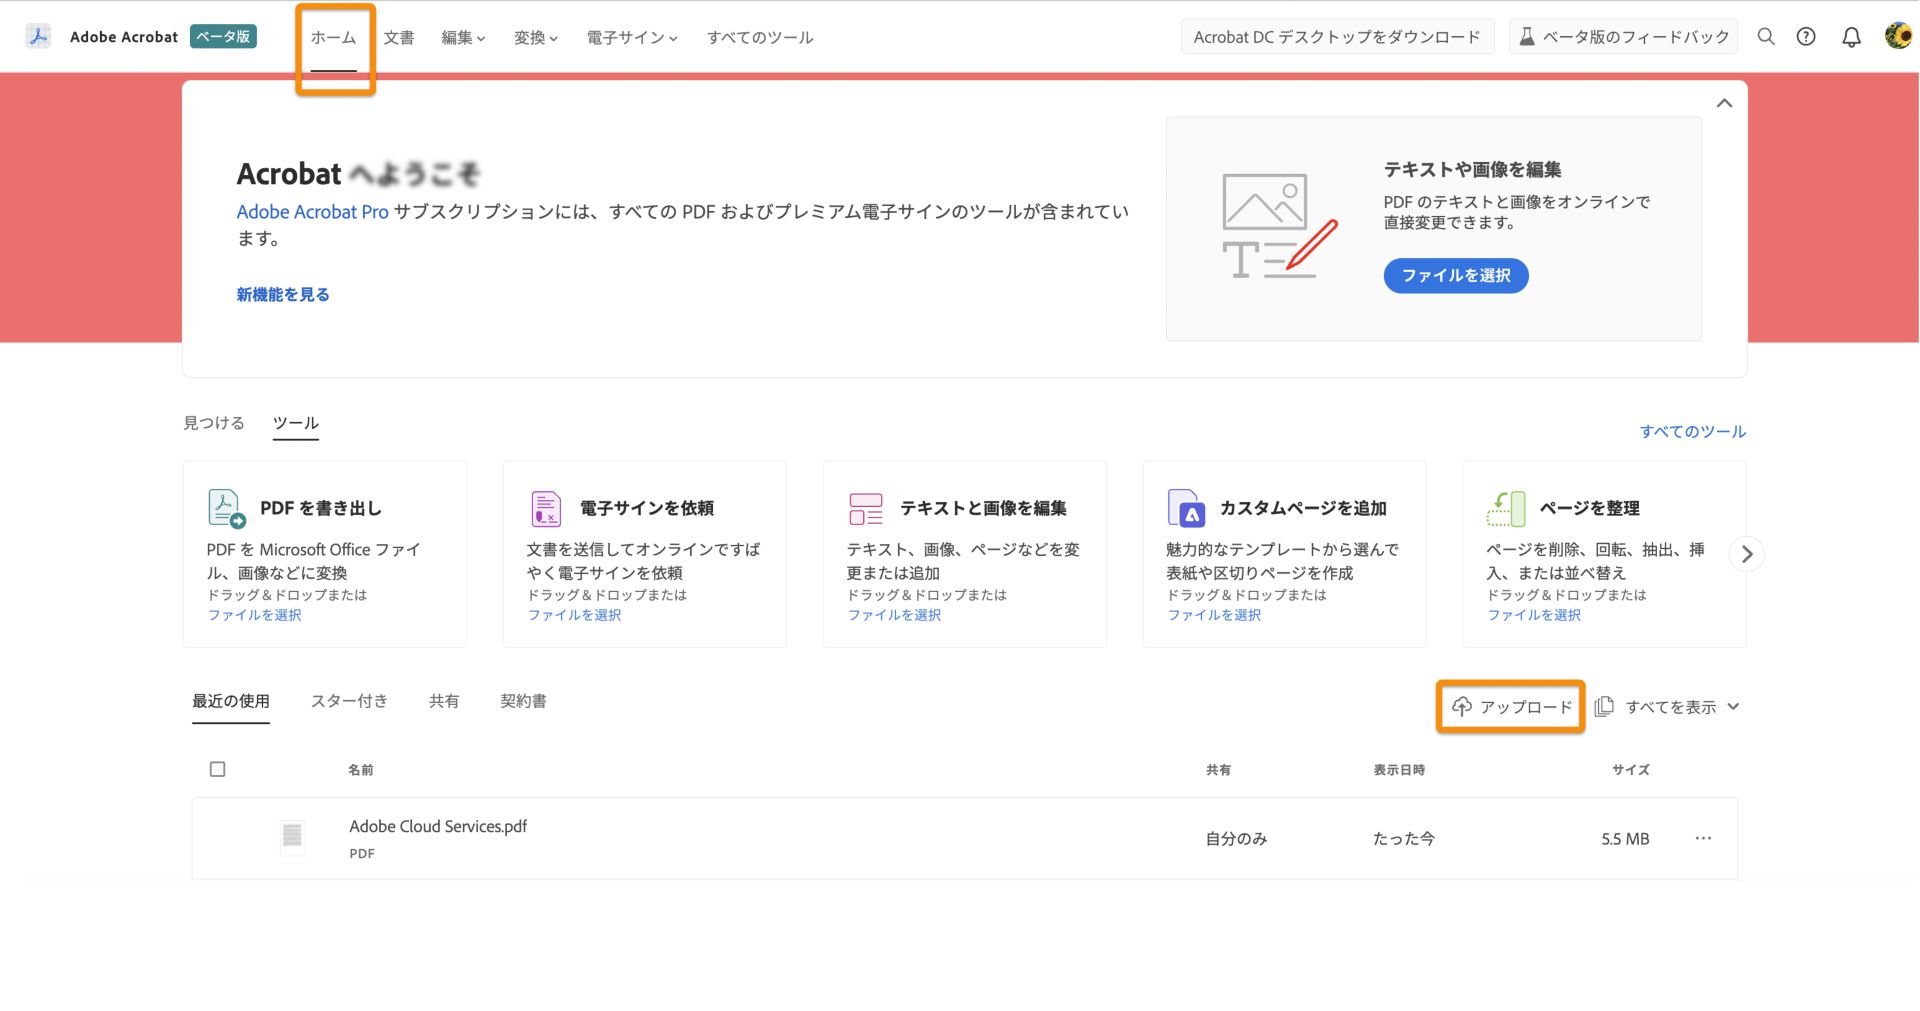Show more tools with the right arrow
Viewport: 1920px width, 1011px height.
pos(1747,554)
